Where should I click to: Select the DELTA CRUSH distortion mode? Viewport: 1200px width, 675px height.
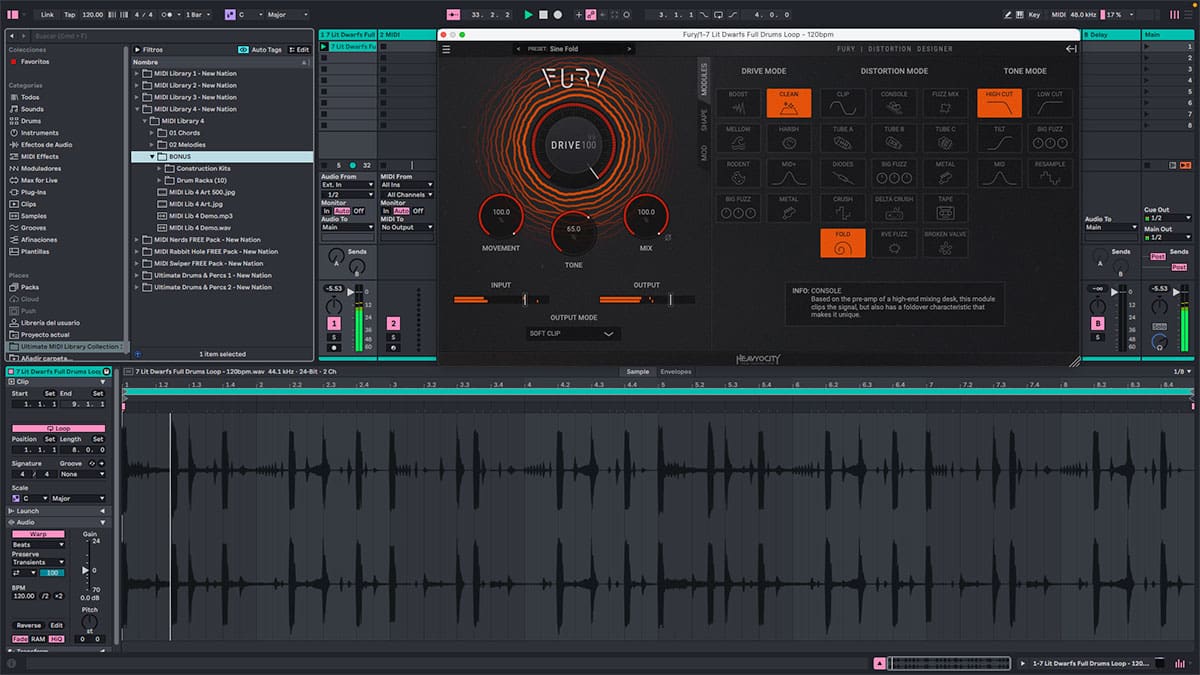(x=894, y=208)
